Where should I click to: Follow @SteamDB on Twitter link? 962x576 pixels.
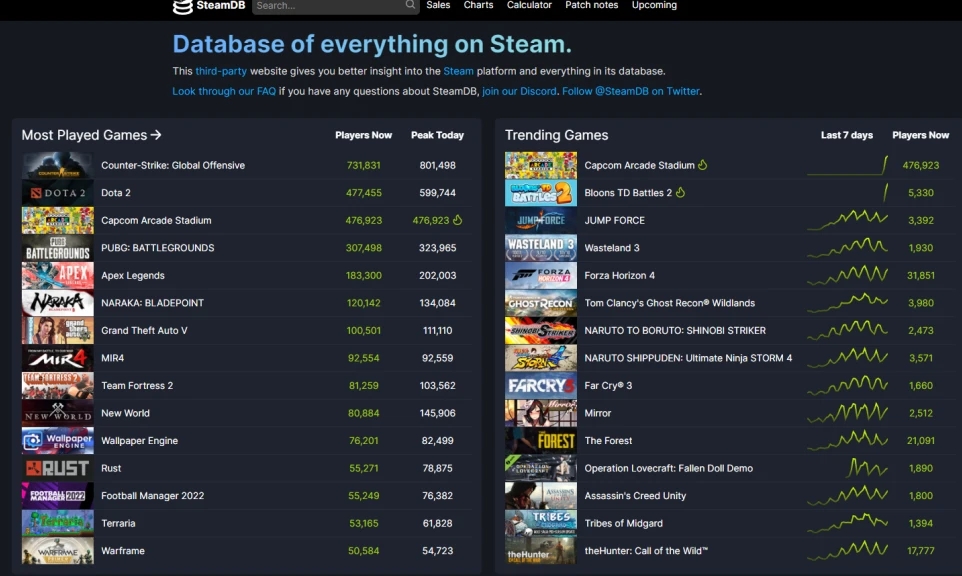[x=631, y=91]
